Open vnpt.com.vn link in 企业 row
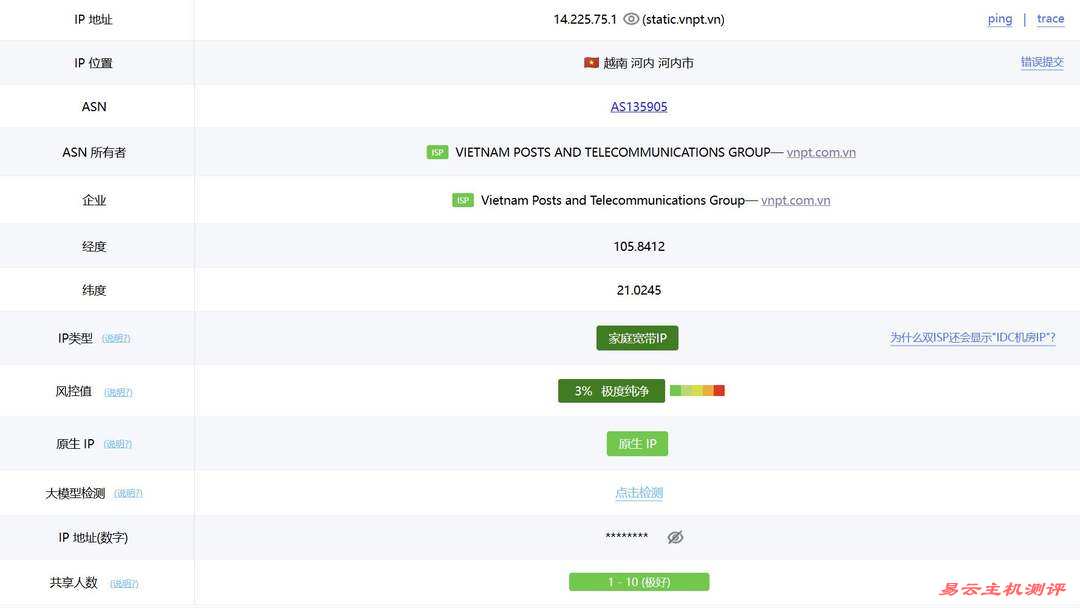The width and height of the screenshot is (1080, 608). click(795, 201)
